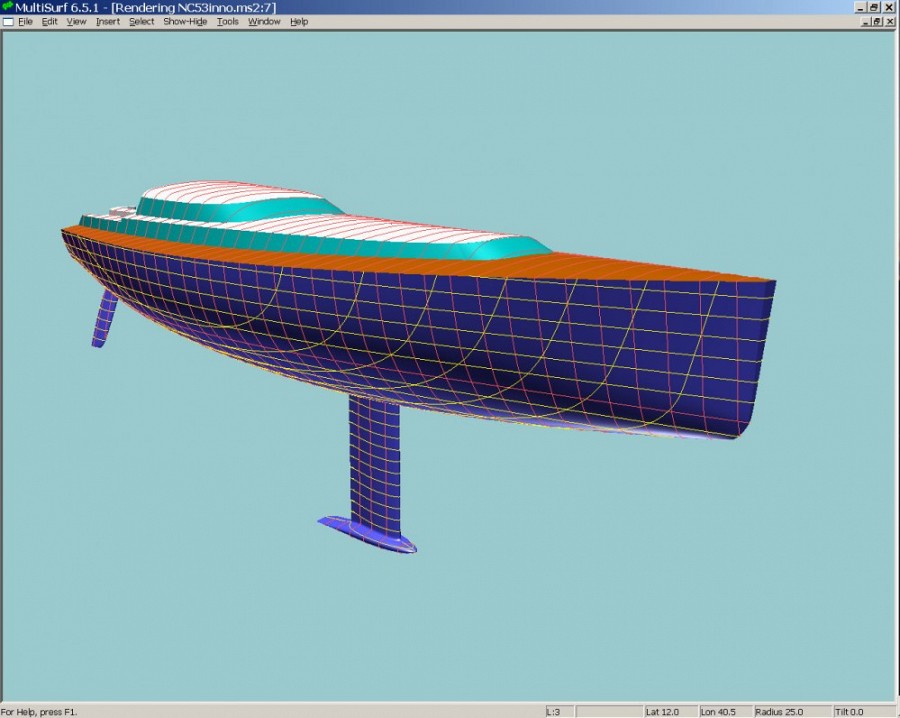Select the rudder at the boat's stern
This screenshot has height=718, width=900.
pos(105,319)
